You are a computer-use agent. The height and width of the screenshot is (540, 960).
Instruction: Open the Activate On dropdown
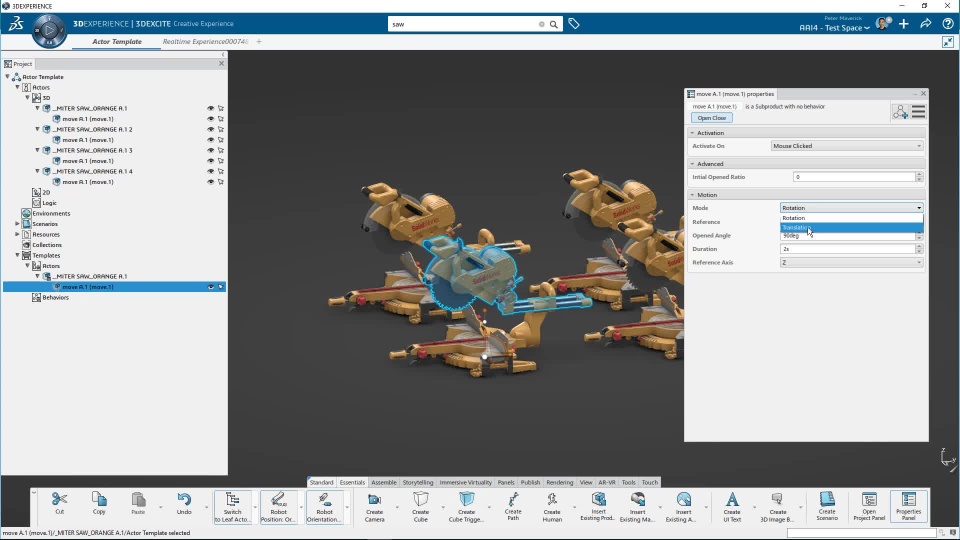click(x=846, y=146)
